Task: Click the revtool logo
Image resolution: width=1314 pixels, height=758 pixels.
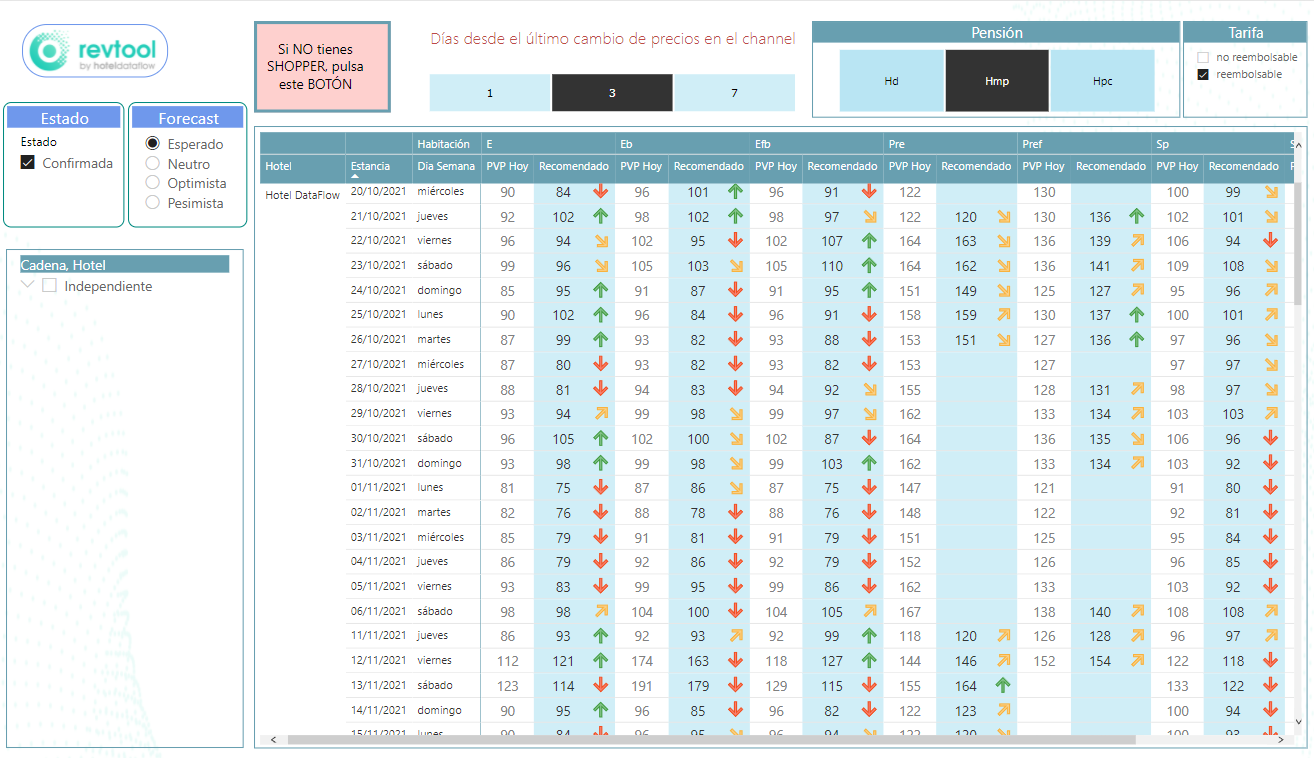Action: tap(95, 51)
